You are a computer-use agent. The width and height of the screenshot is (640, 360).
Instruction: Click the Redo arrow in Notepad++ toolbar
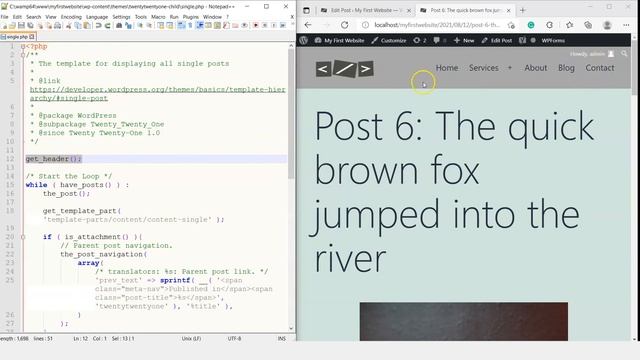click(107, 25)
